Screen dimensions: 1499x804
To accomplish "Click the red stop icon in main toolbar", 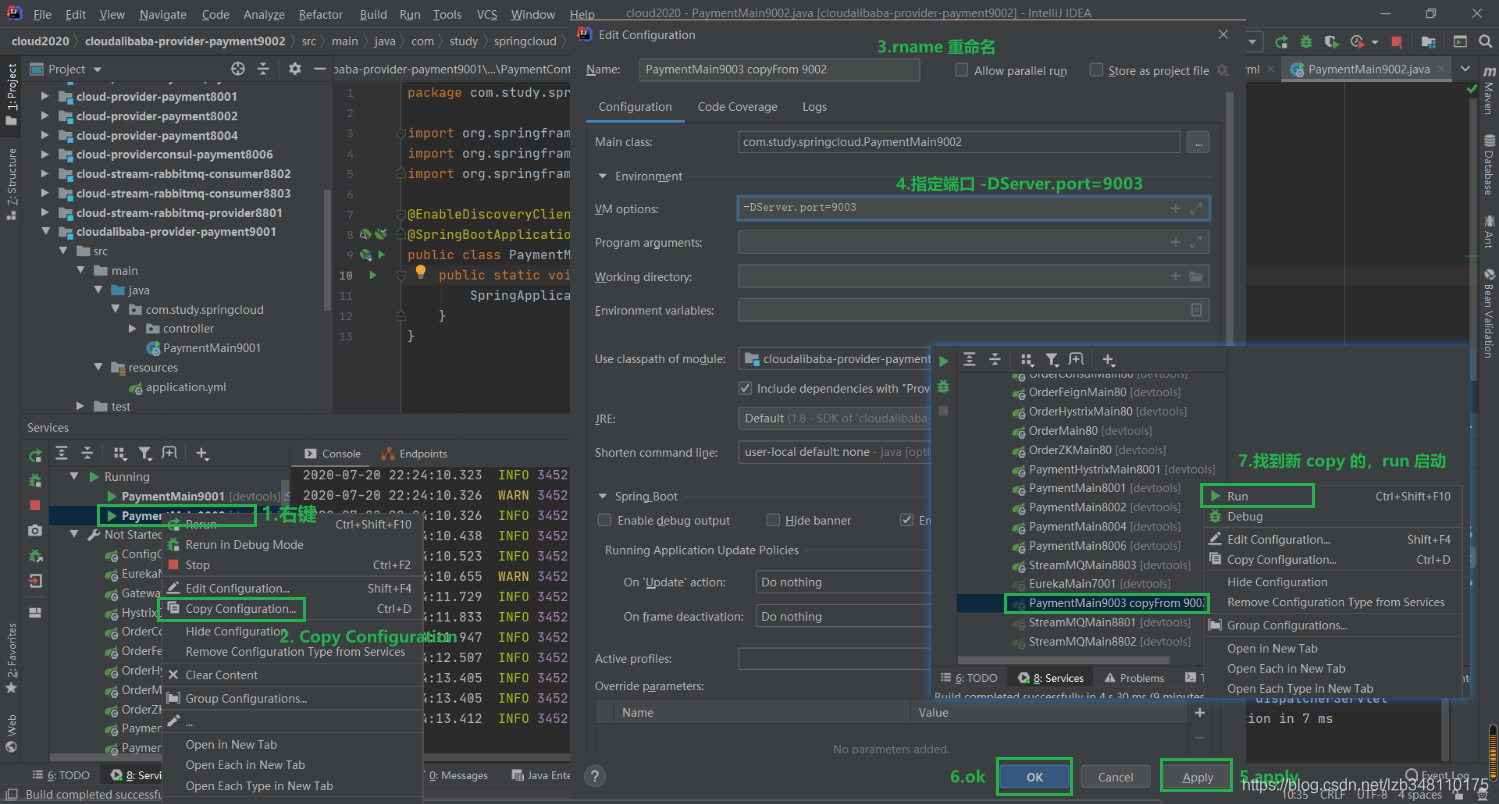I will [1395, 42].
